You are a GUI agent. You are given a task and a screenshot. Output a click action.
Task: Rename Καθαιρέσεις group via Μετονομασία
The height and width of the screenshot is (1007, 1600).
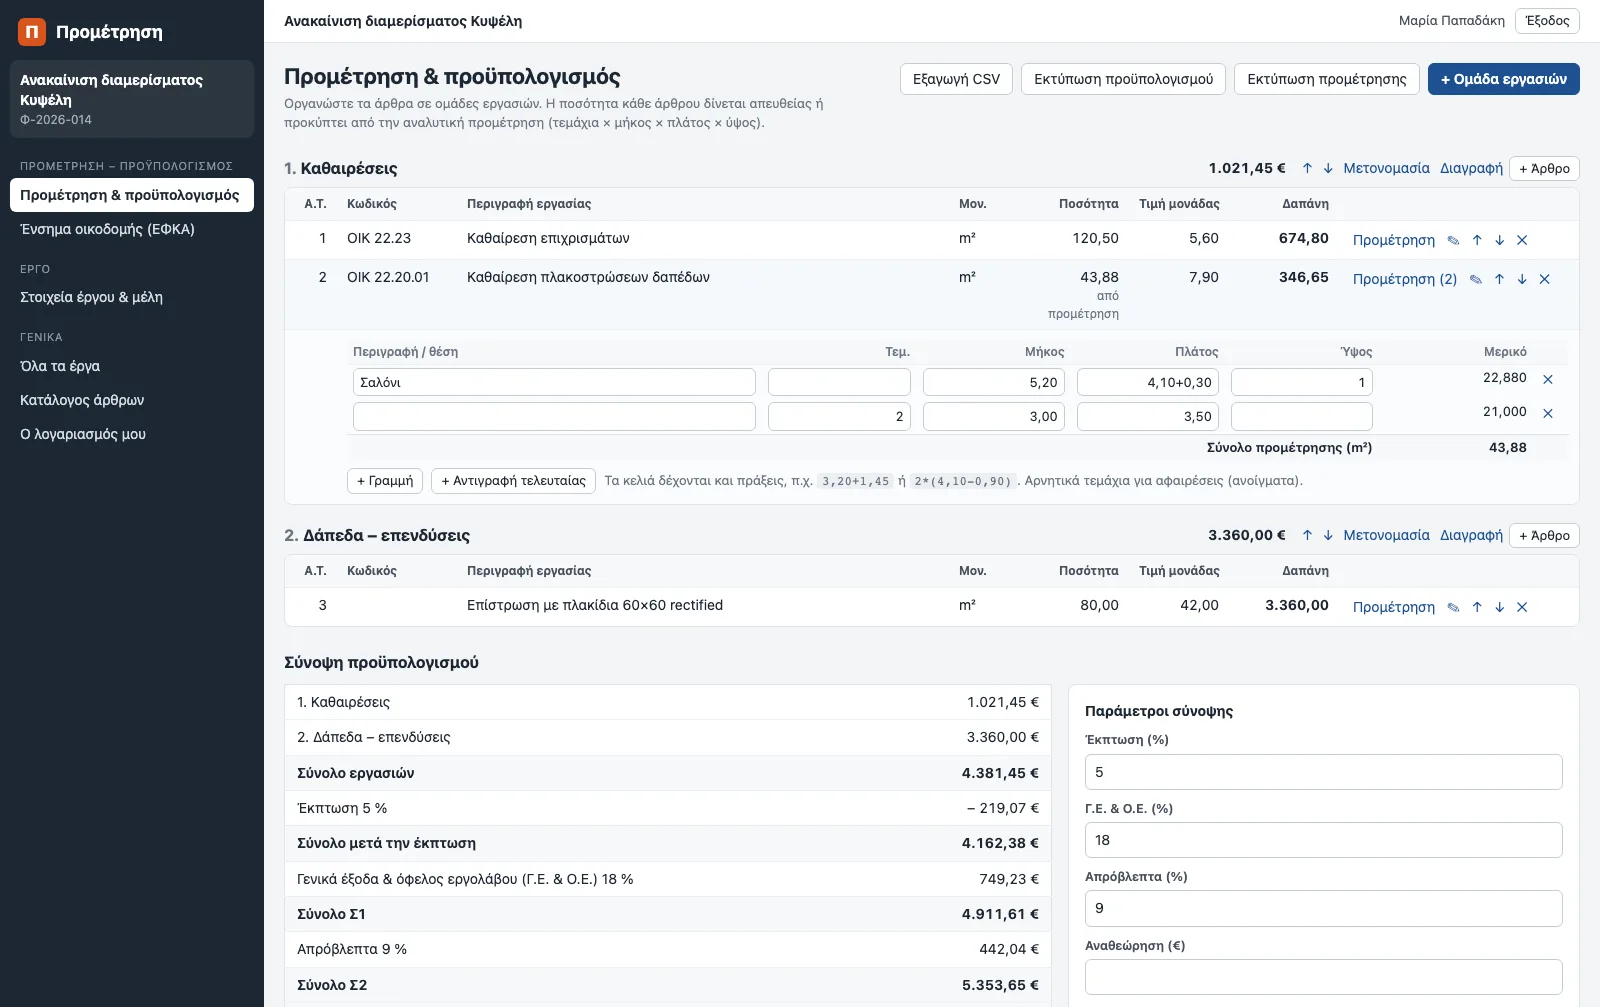[1386, 168]
